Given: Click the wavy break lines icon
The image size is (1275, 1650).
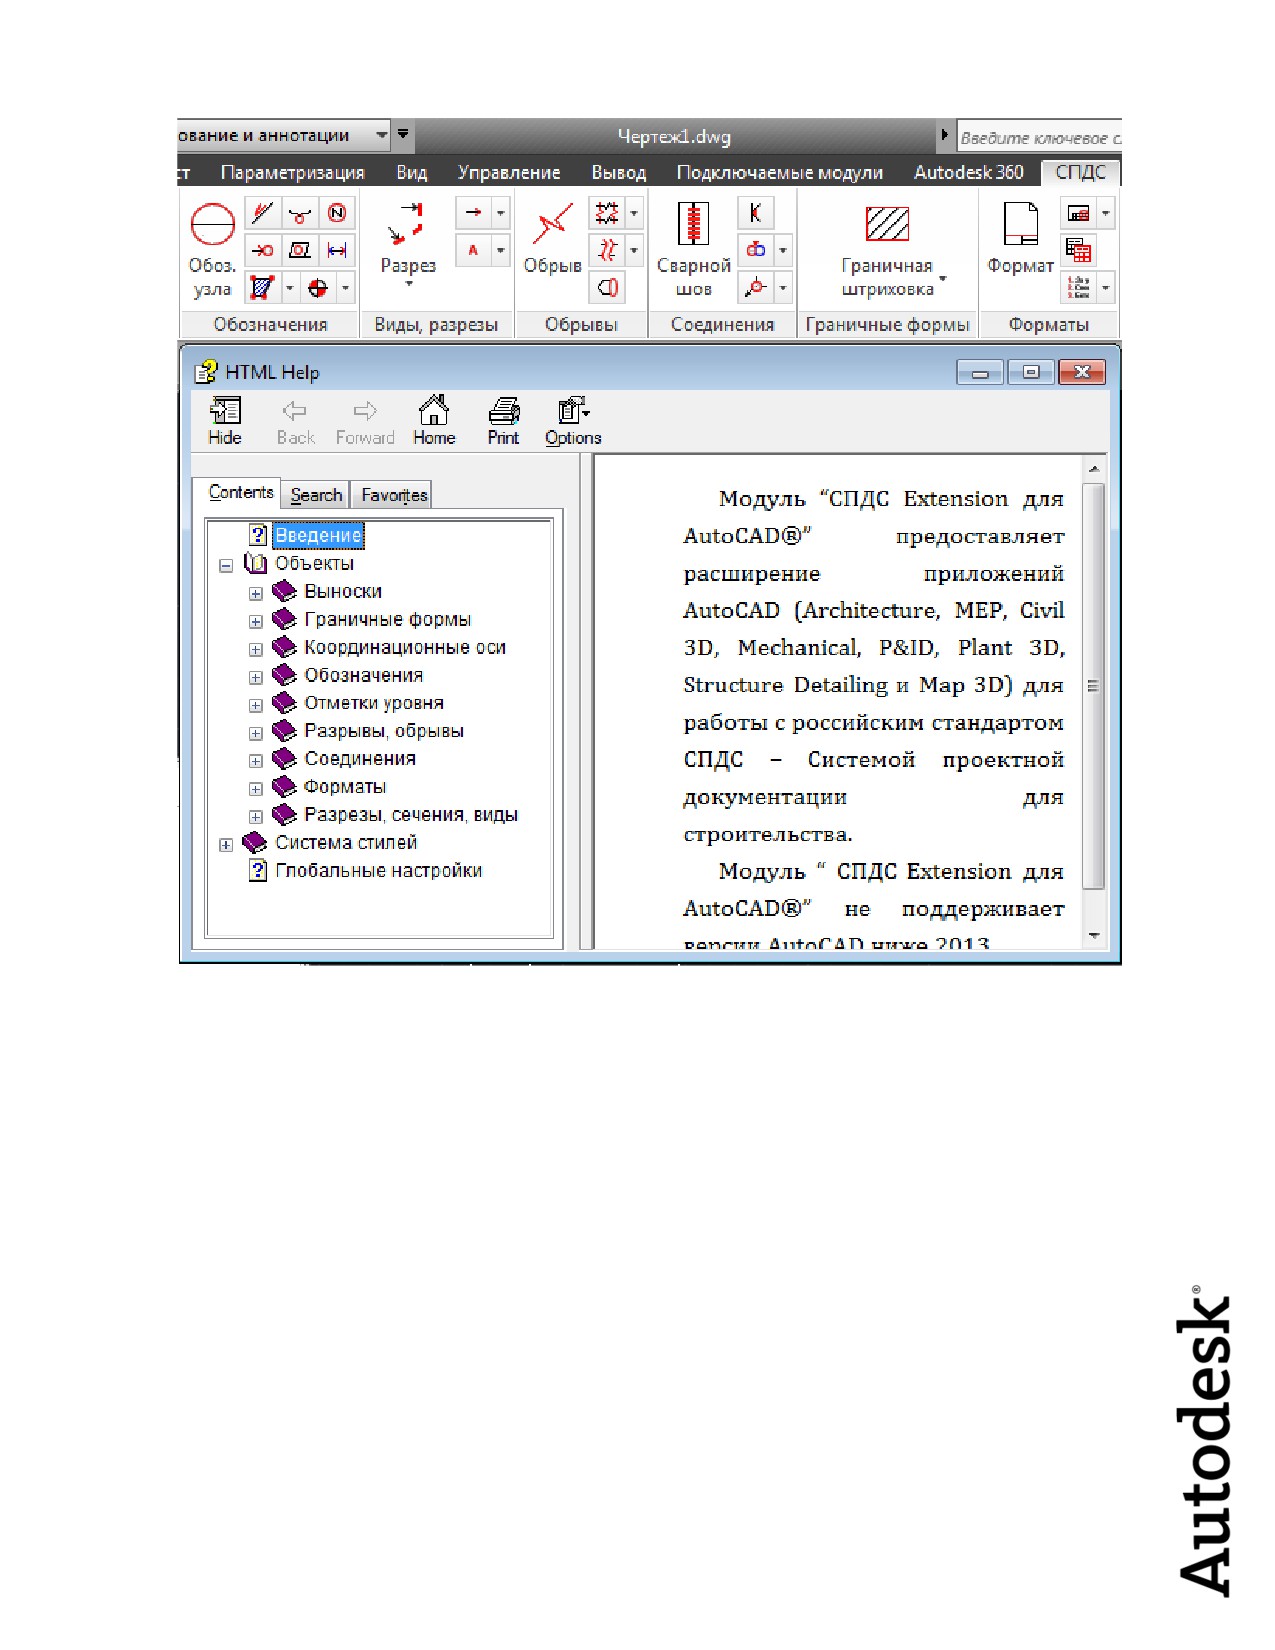Looking at the screenshot, I should [607, 250].
